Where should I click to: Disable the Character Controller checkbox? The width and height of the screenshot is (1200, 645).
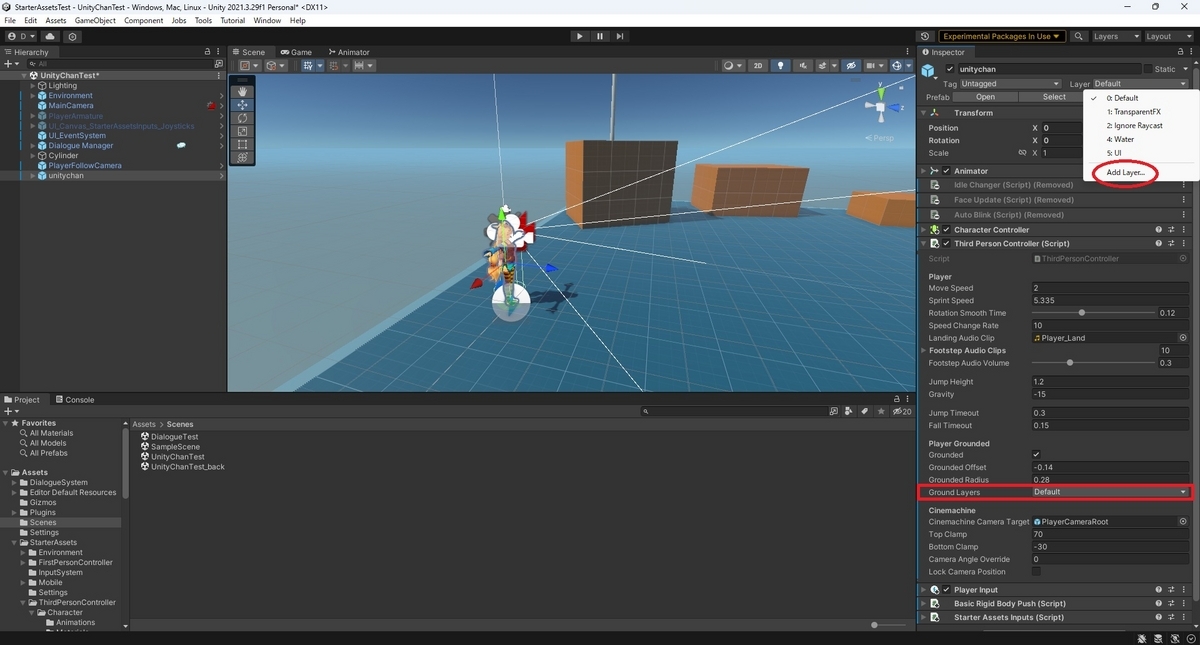click(946, 229)
